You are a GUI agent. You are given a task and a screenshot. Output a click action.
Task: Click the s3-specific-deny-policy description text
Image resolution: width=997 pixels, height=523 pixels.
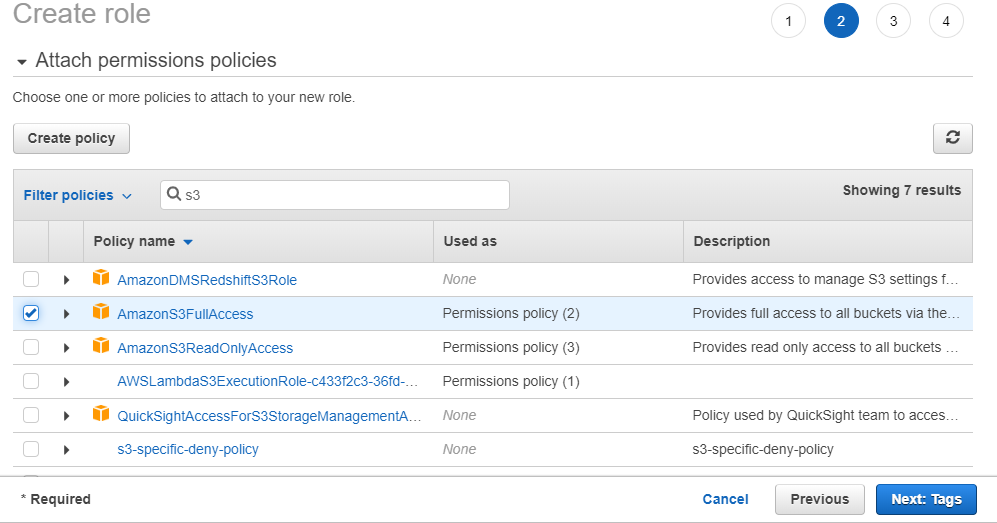click(x=762, y=449)
